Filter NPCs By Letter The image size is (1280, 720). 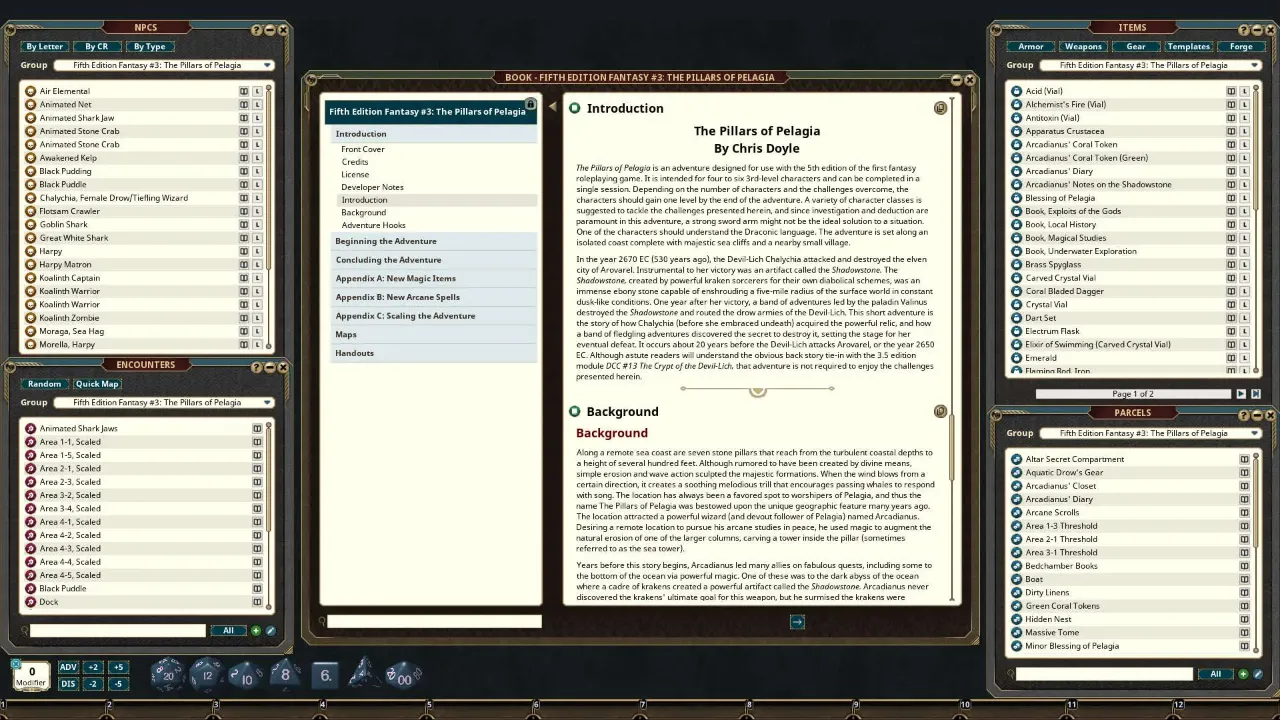tap(44, 46)
